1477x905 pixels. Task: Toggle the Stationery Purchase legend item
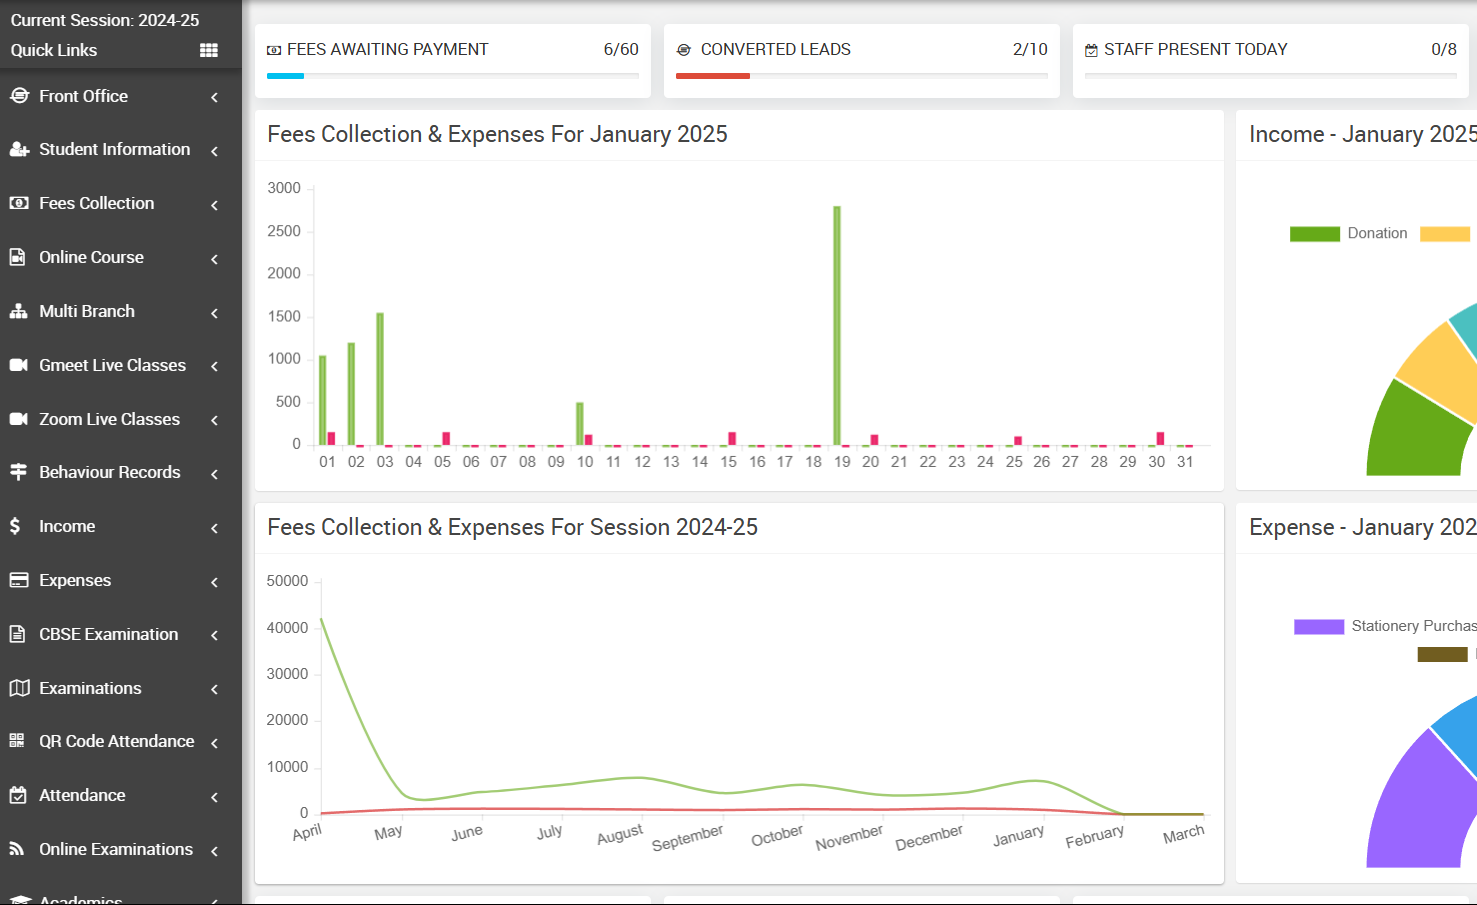point(1385,626)
